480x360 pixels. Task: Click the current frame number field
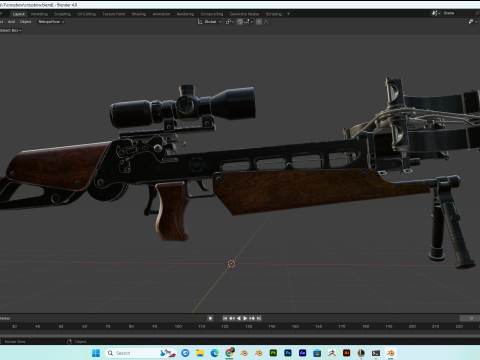(x=470, y=318)
